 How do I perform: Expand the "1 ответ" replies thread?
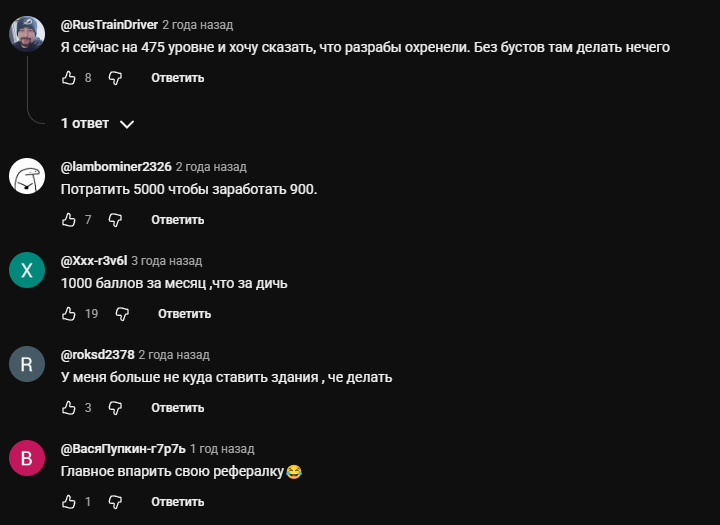point(97,124)
